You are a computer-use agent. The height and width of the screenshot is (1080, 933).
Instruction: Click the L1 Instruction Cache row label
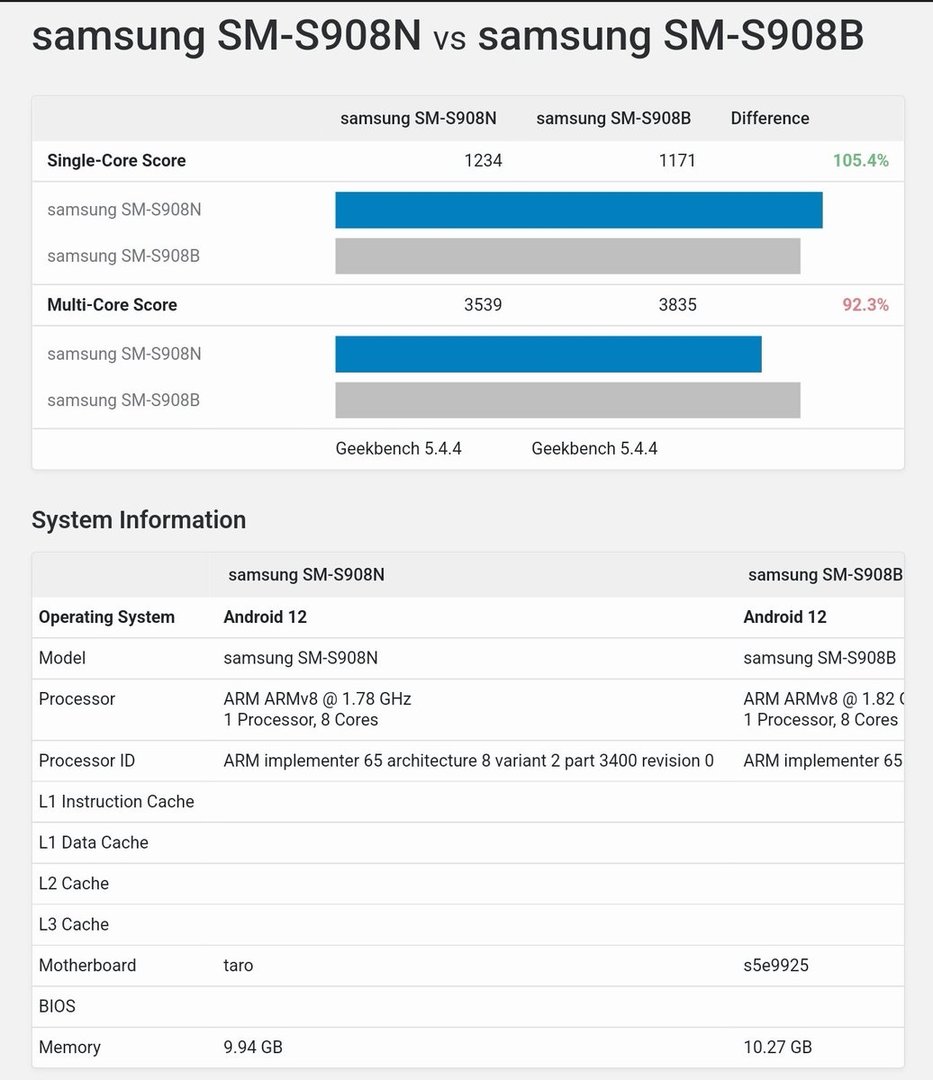[x=116, y=802]
